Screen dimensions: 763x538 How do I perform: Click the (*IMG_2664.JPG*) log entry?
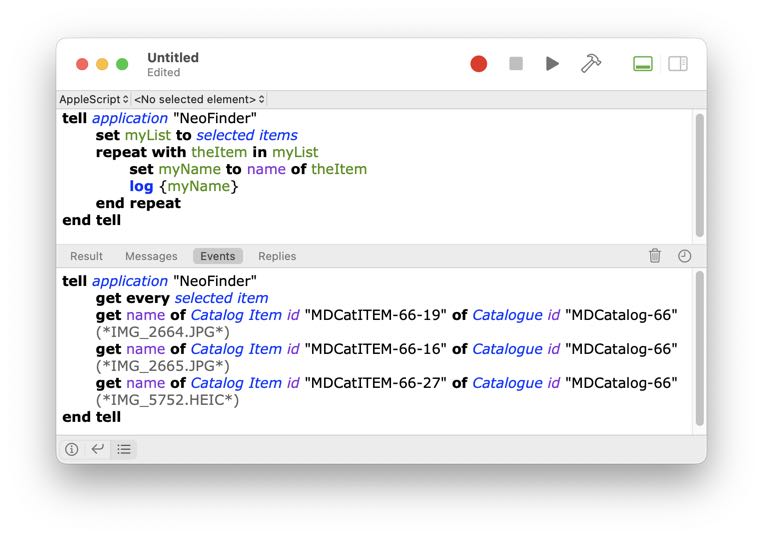(163, 332)
